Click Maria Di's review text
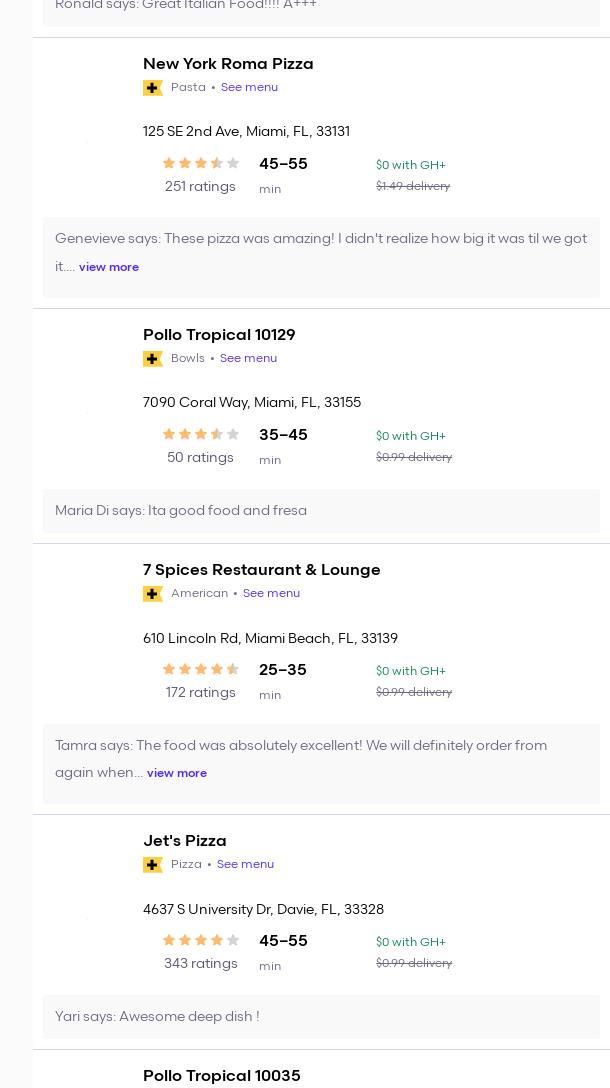Viewport: 610px width, 1088px height. (181, 511)
